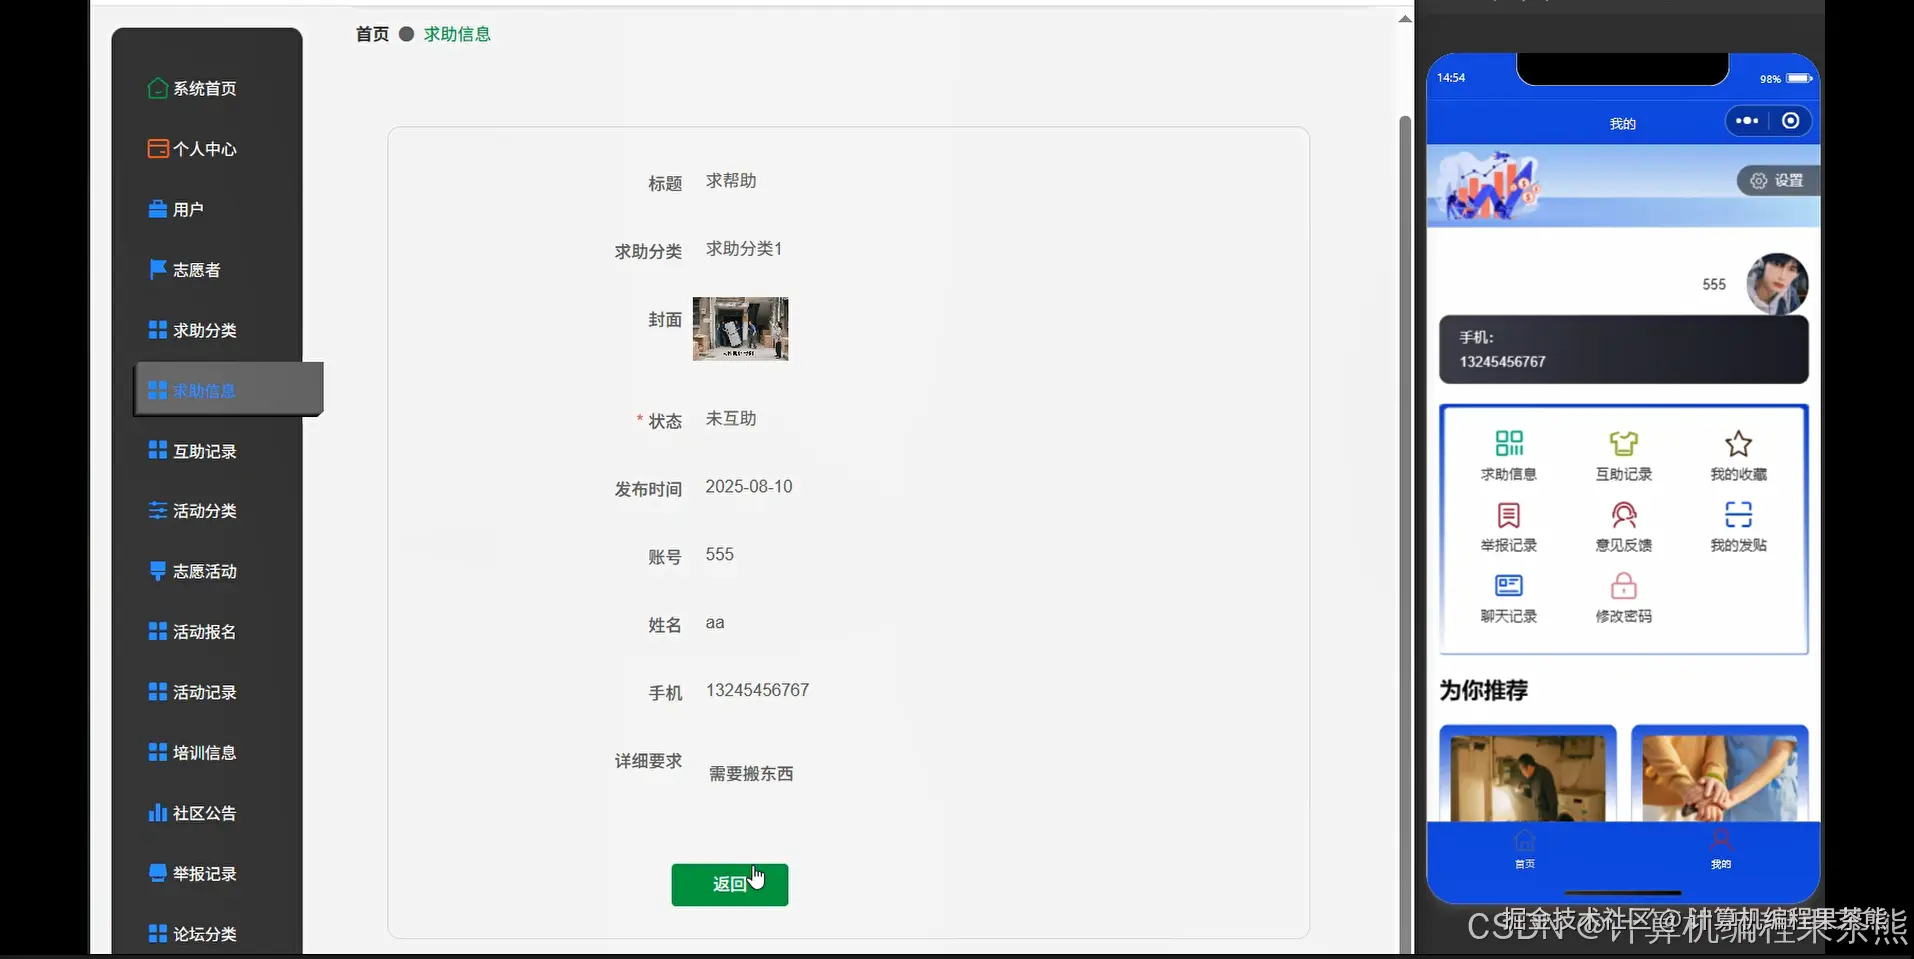Image resolution: width=1914 pixels, height=959 pixels.
Task: Switch to the 我的 tab in bottom navigation
Action: (x=1721, y=849)
